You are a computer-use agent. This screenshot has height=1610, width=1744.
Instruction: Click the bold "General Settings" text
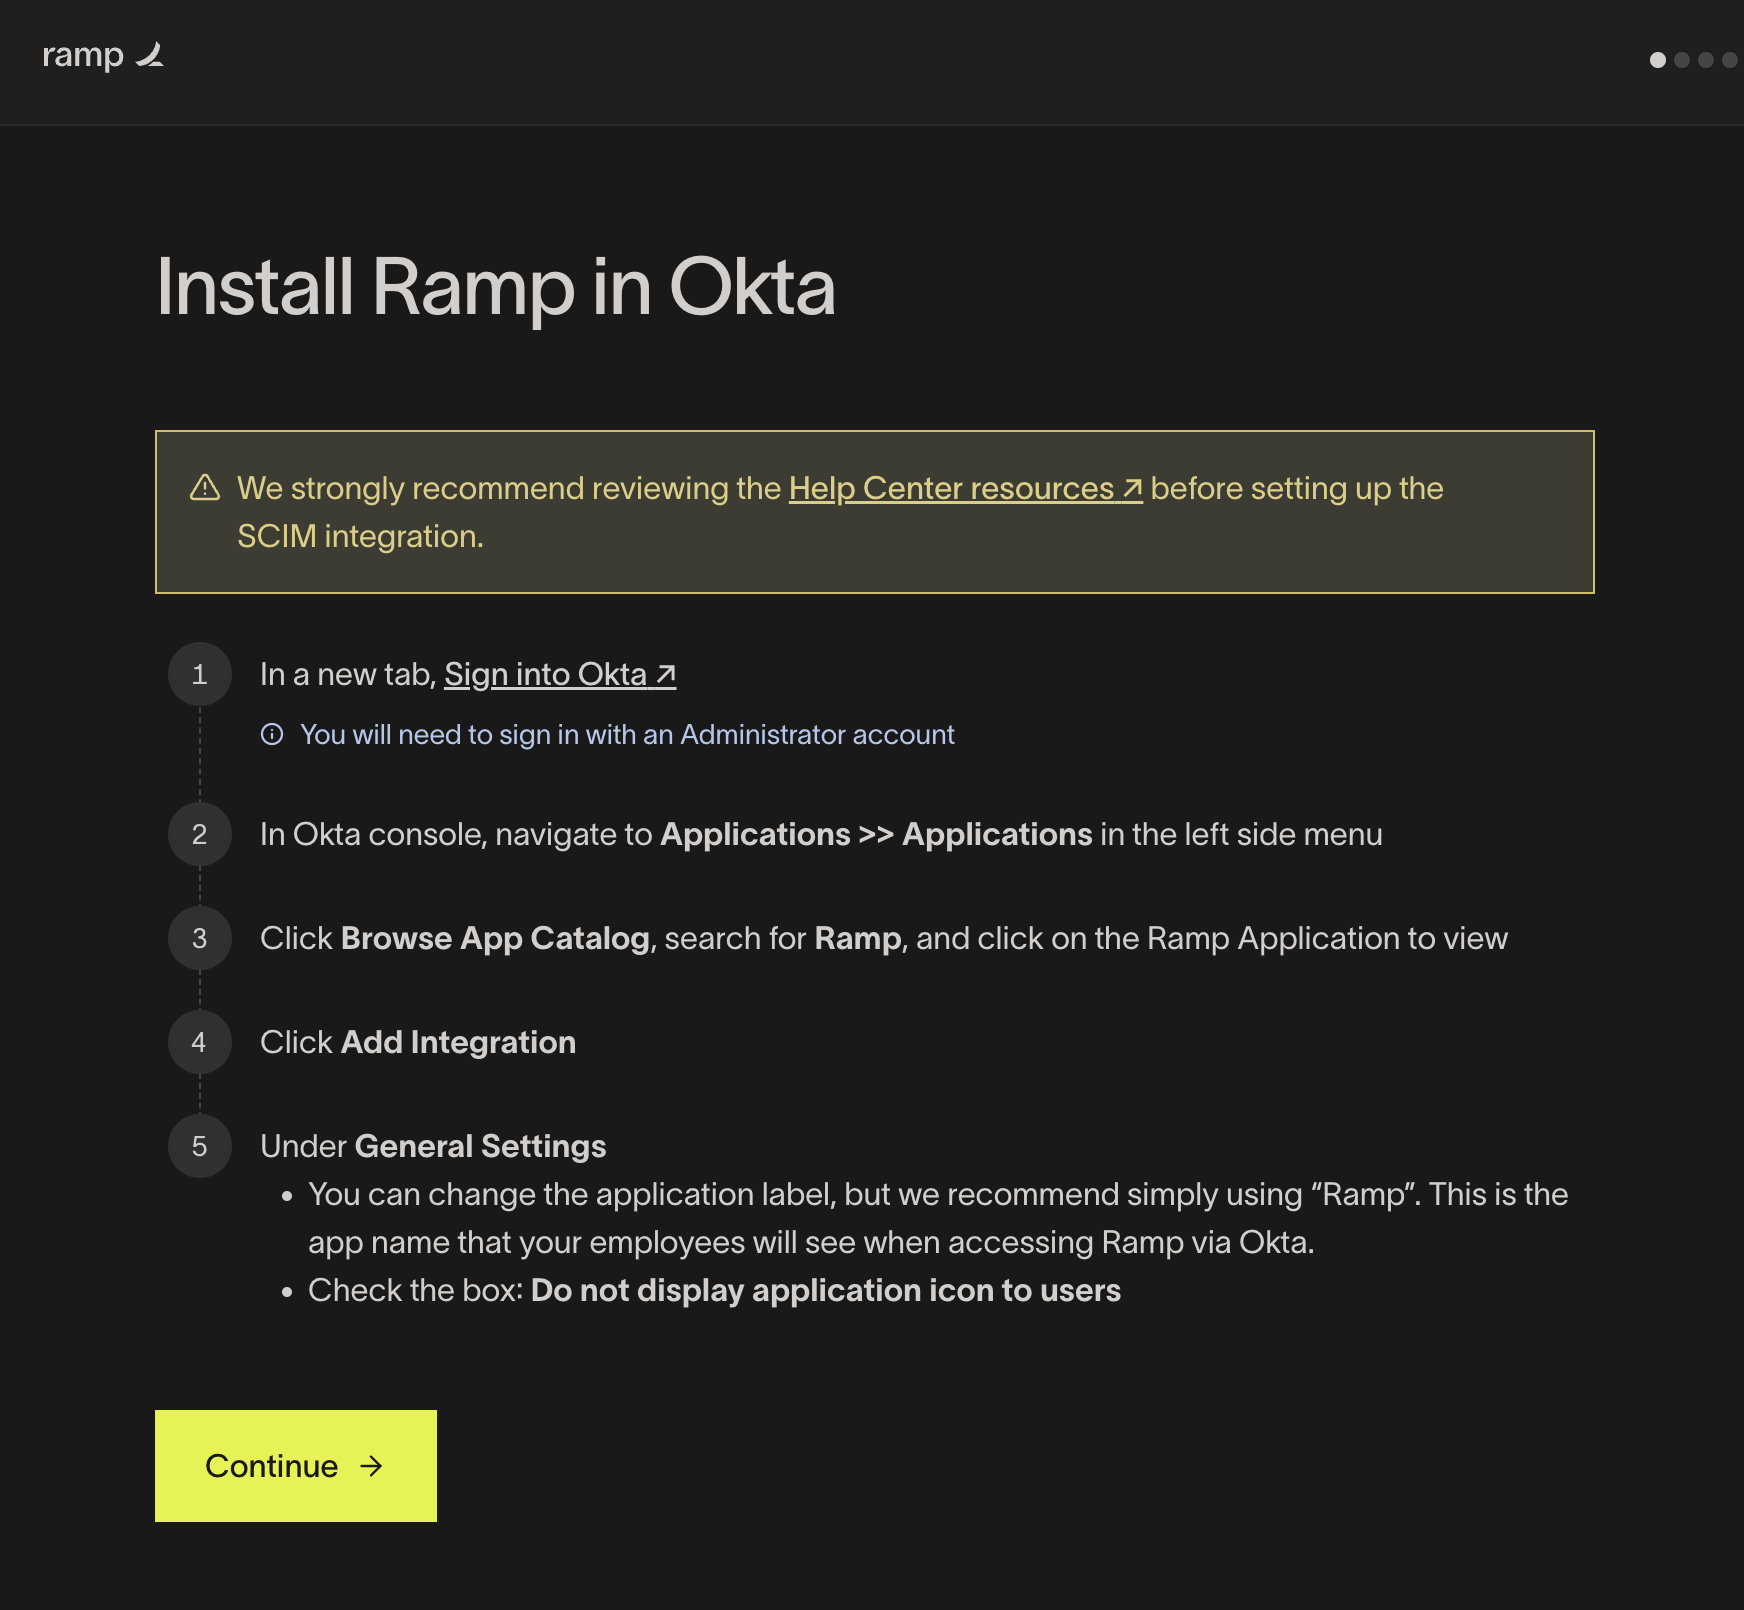coord(480,1146)
